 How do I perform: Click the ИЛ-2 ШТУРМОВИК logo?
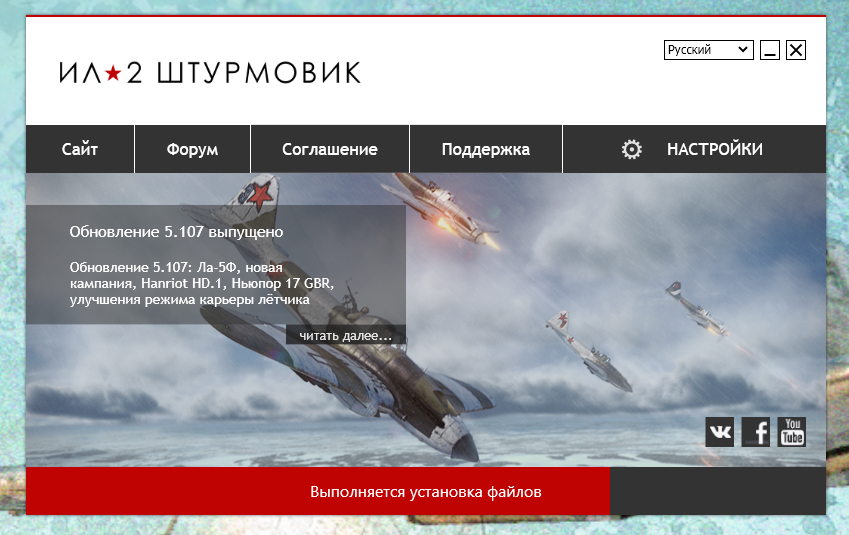(210, 73)
